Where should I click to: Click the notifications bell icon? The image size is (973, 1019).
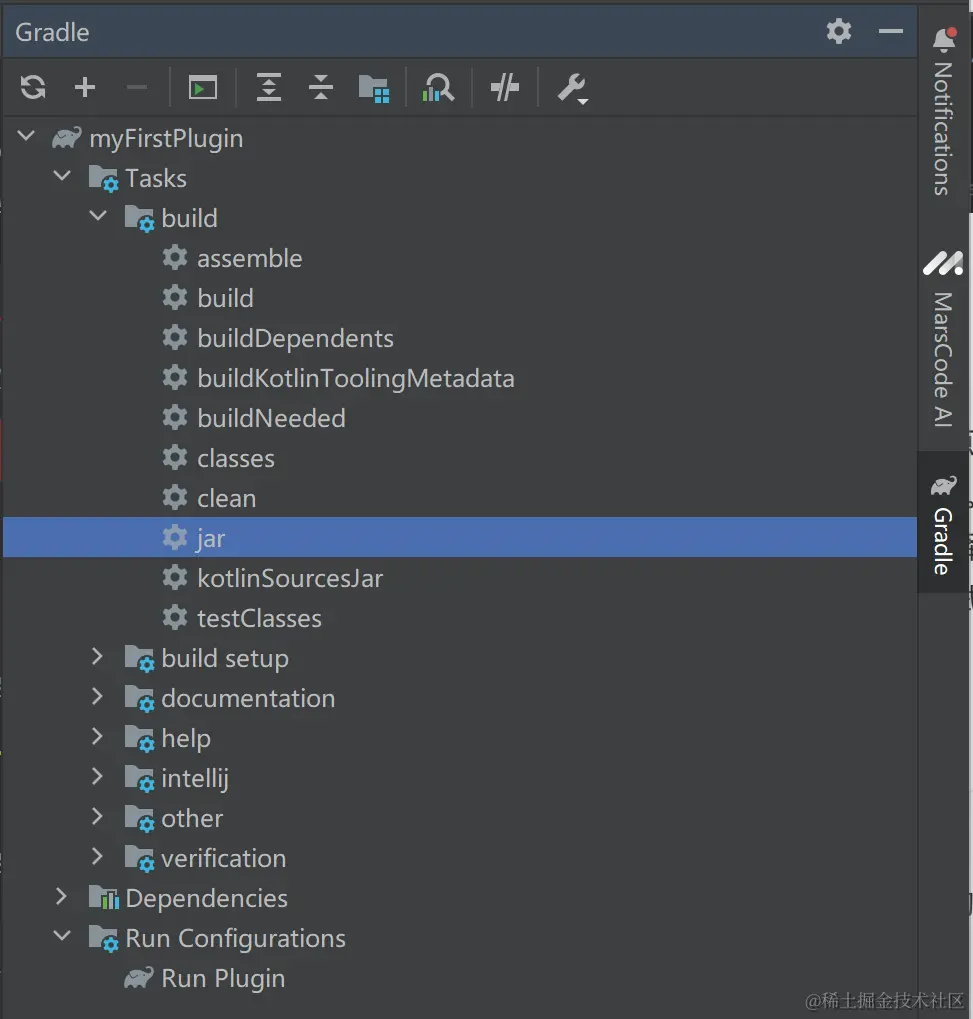tap(944, 39)
